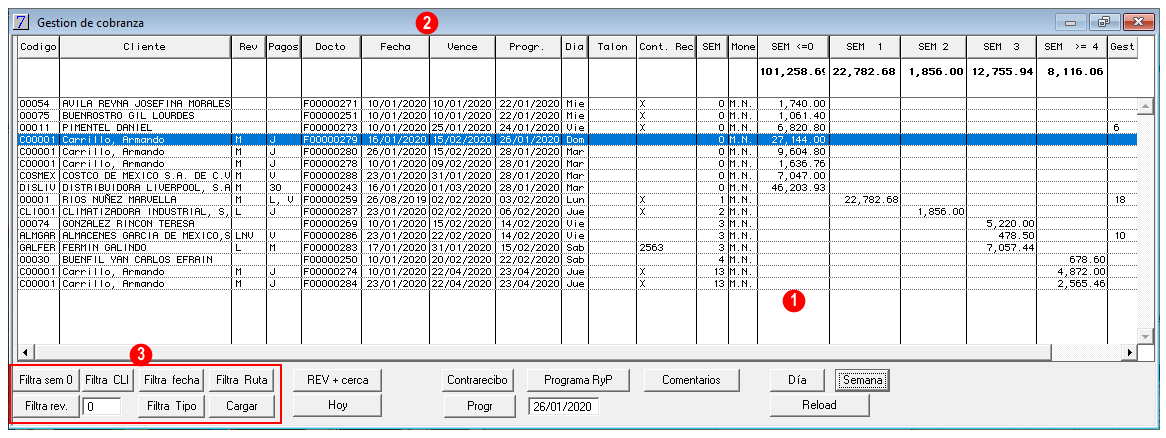Image resolution: width=1166 pixels, height=438 pixels.
Task: Click the Docto column header
Action: point(331,47)
